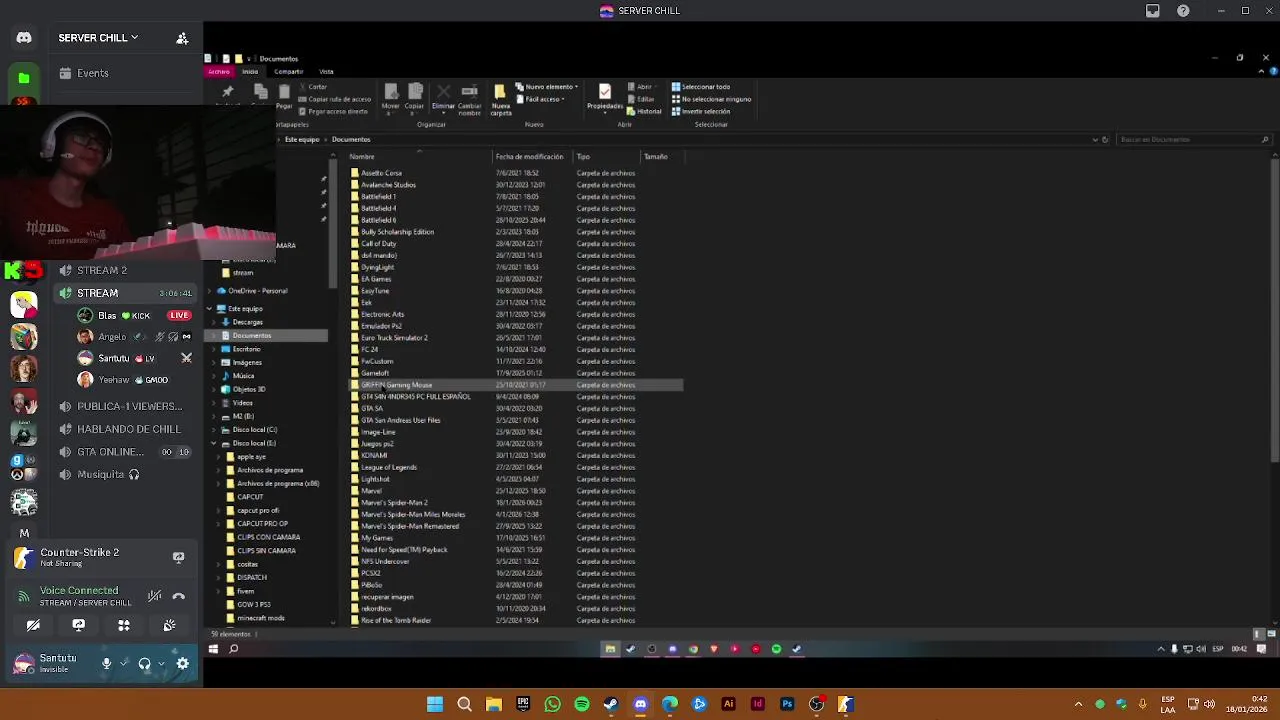Sort files by the Nombre column header
1280x720 pixels.
[x=420, y=156]
